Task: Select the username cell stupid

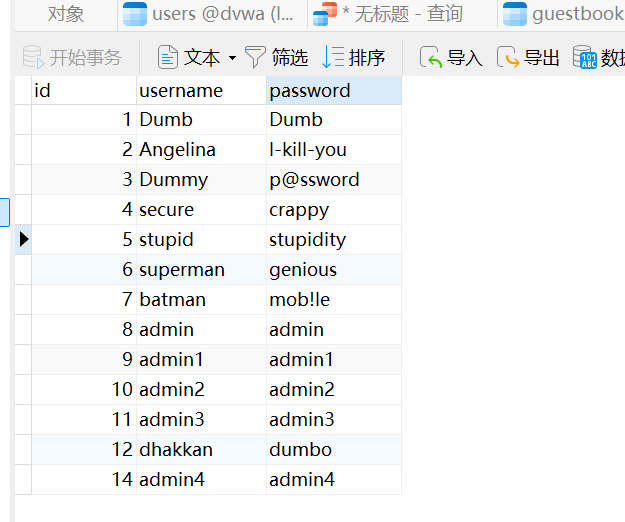Action: click(201, 239)
